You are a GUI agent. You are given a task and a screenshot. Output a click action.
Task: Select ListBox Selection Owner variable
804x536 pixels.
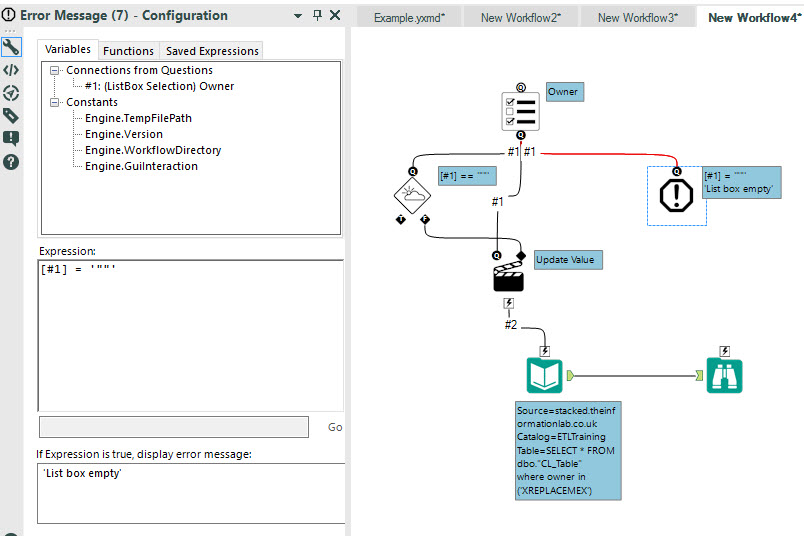point(159,86)
